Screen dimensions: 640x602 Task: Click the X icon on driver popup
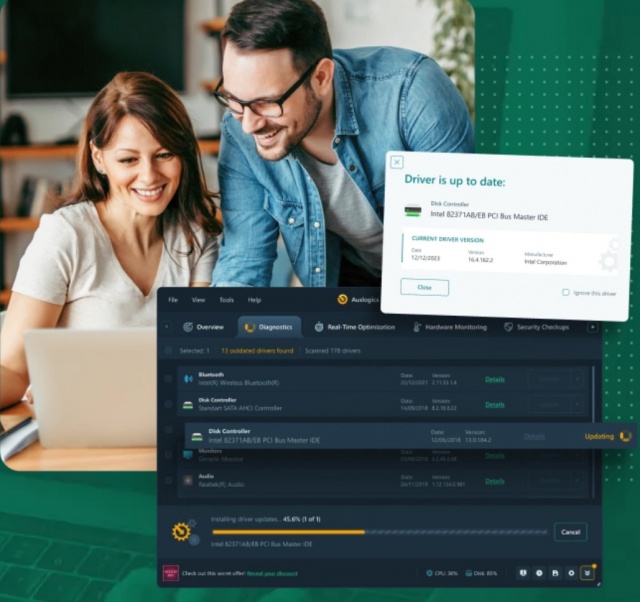[397, 162]
